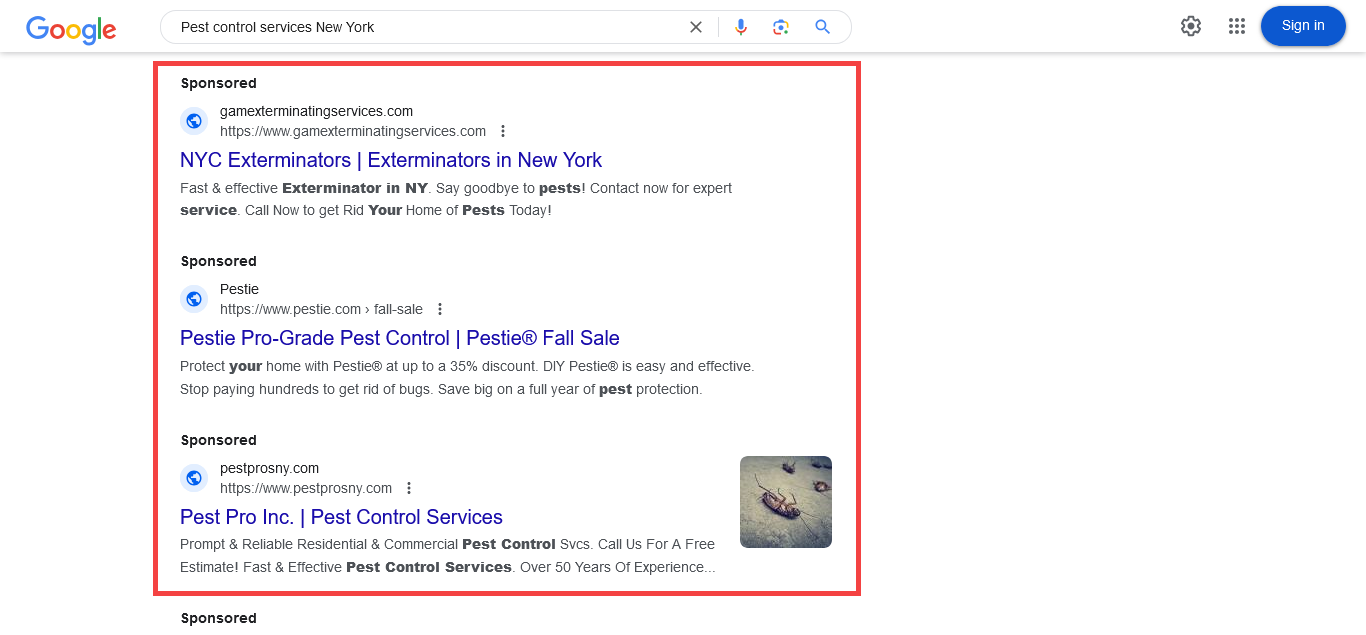Start voice search with microphone icon
The height and width of the screenshot is (635, 1366).
pos(741,27)
